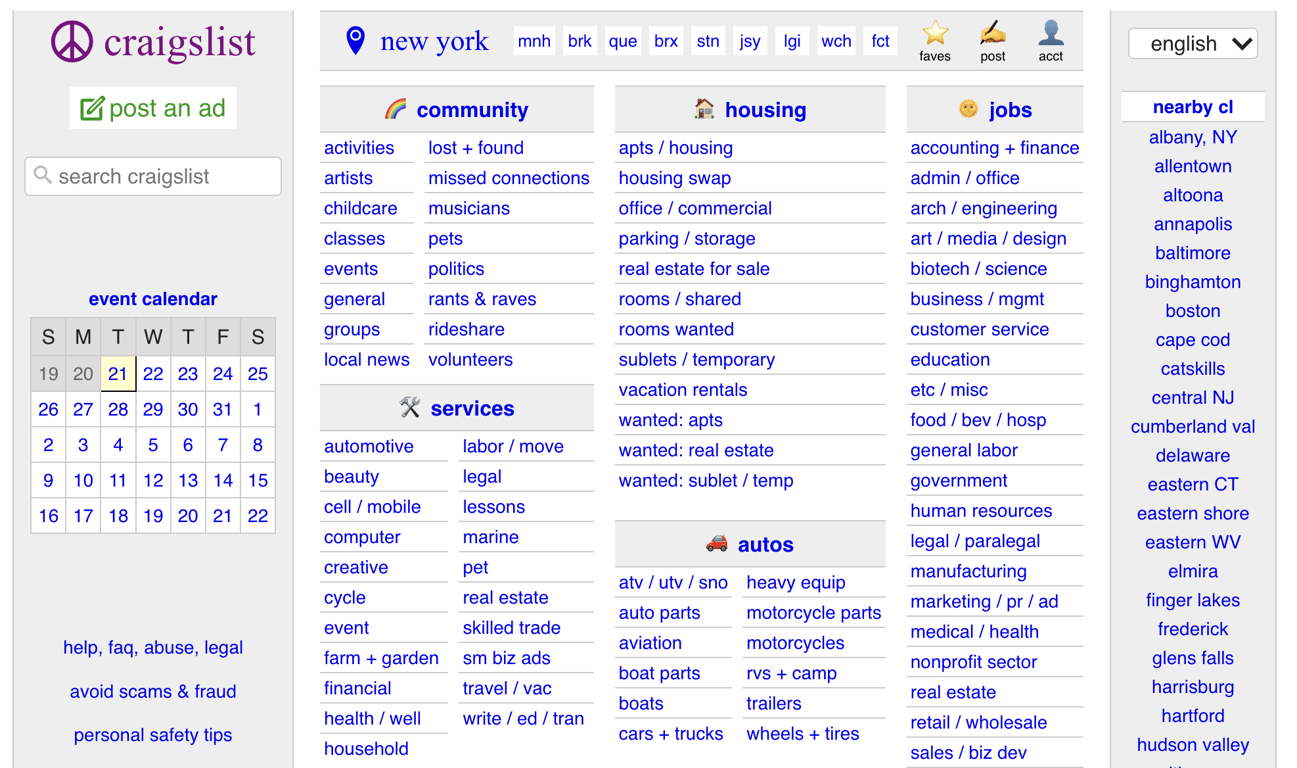Go to boston craigslist

[1192, 311]
